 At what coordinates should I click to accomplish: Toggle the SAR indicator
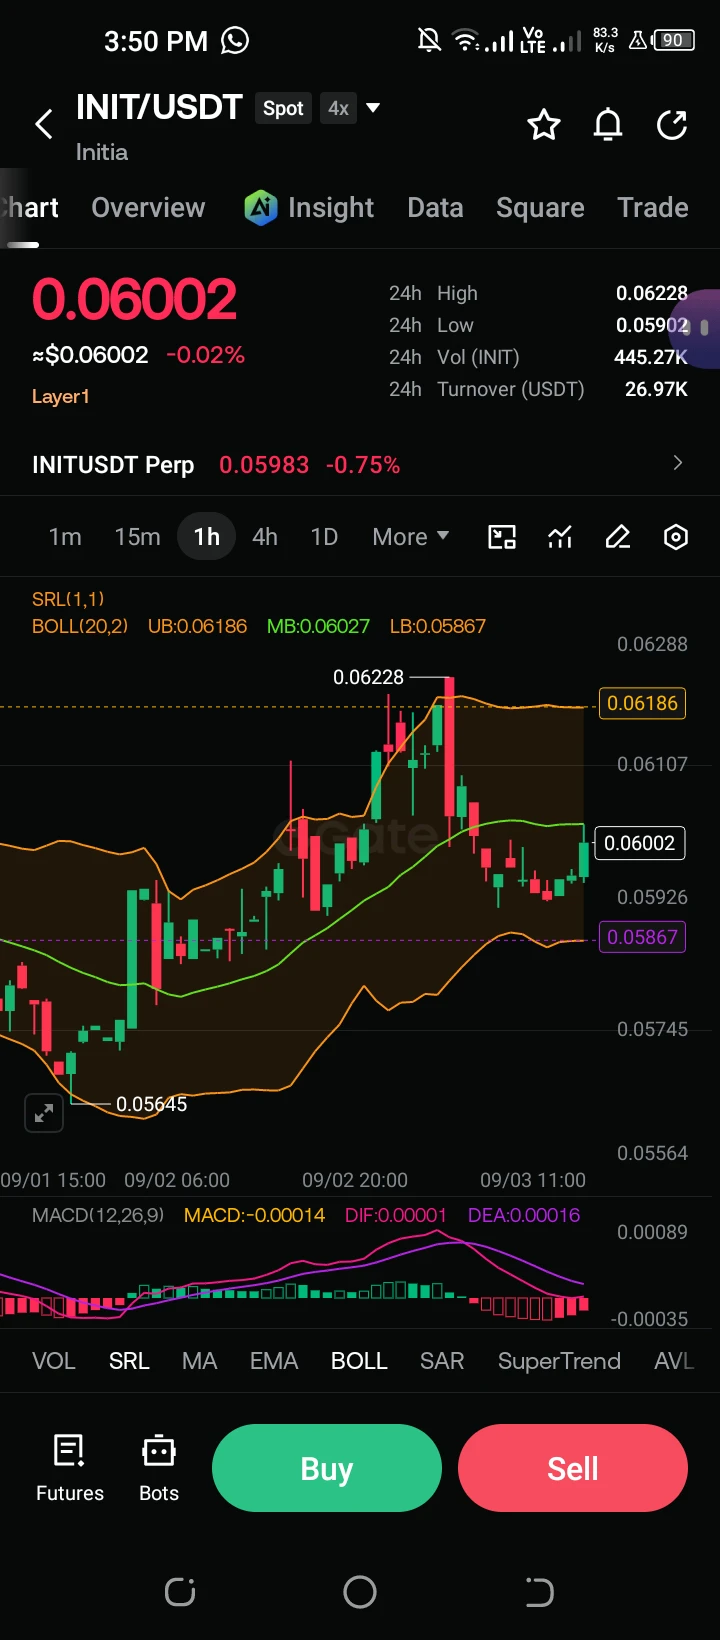[442, 1361]
